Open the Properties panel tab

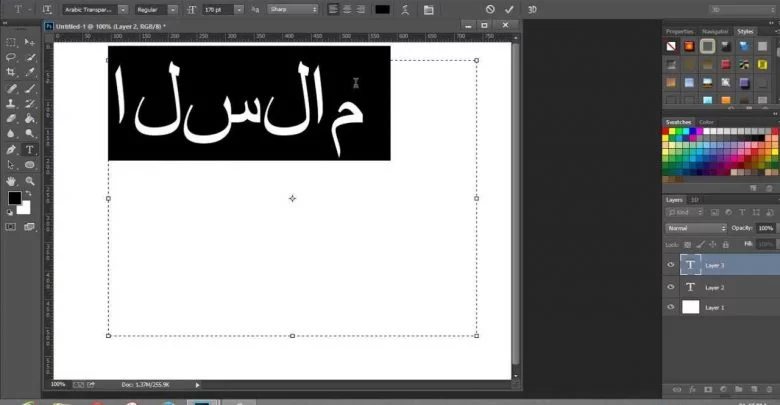(680, 31)
